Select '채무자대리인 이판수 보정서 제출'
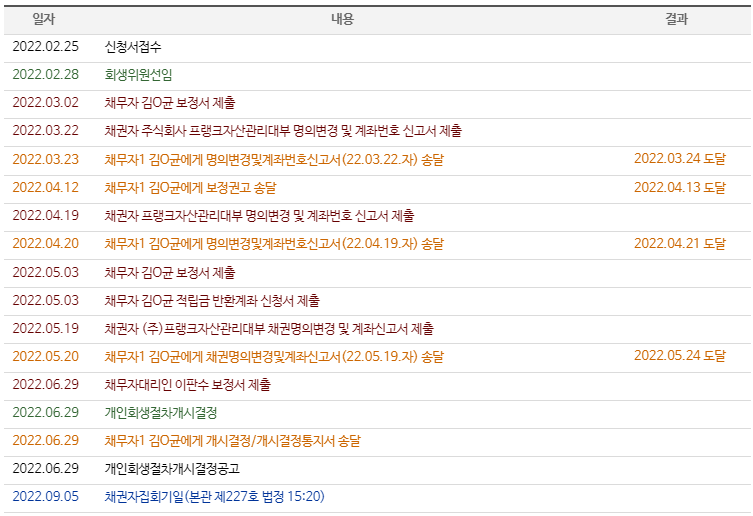Viewport: 753px width, 516px height. tap(188, 384)
